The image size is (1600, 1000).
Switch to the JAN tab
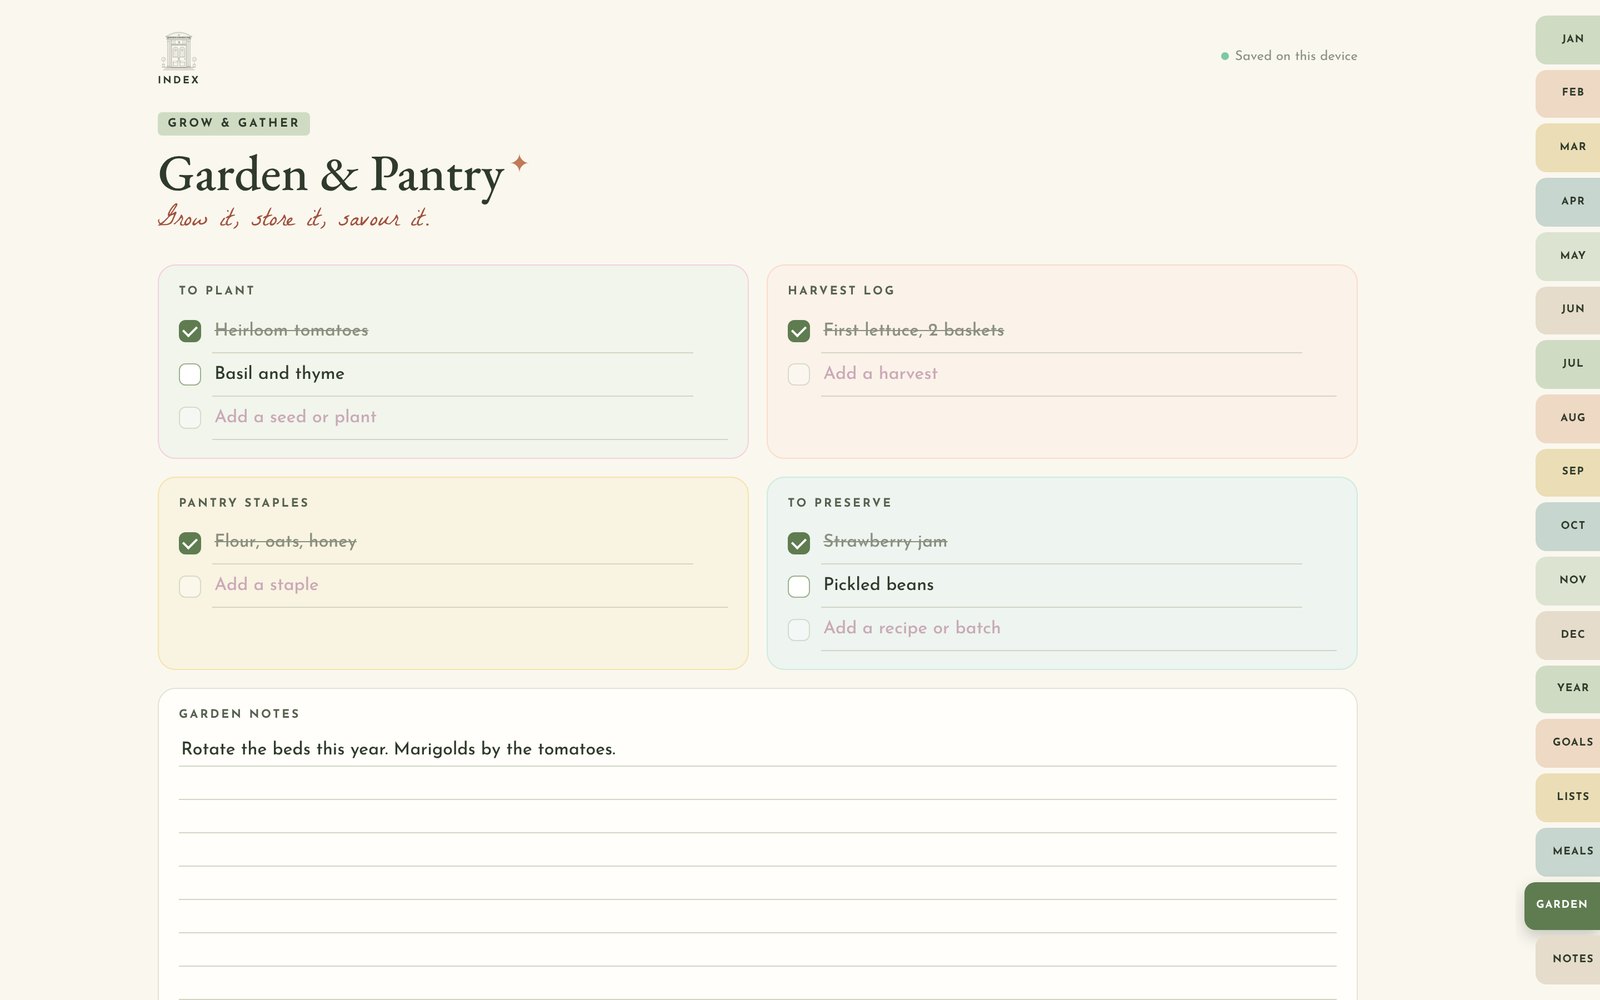click(1568, 39)
